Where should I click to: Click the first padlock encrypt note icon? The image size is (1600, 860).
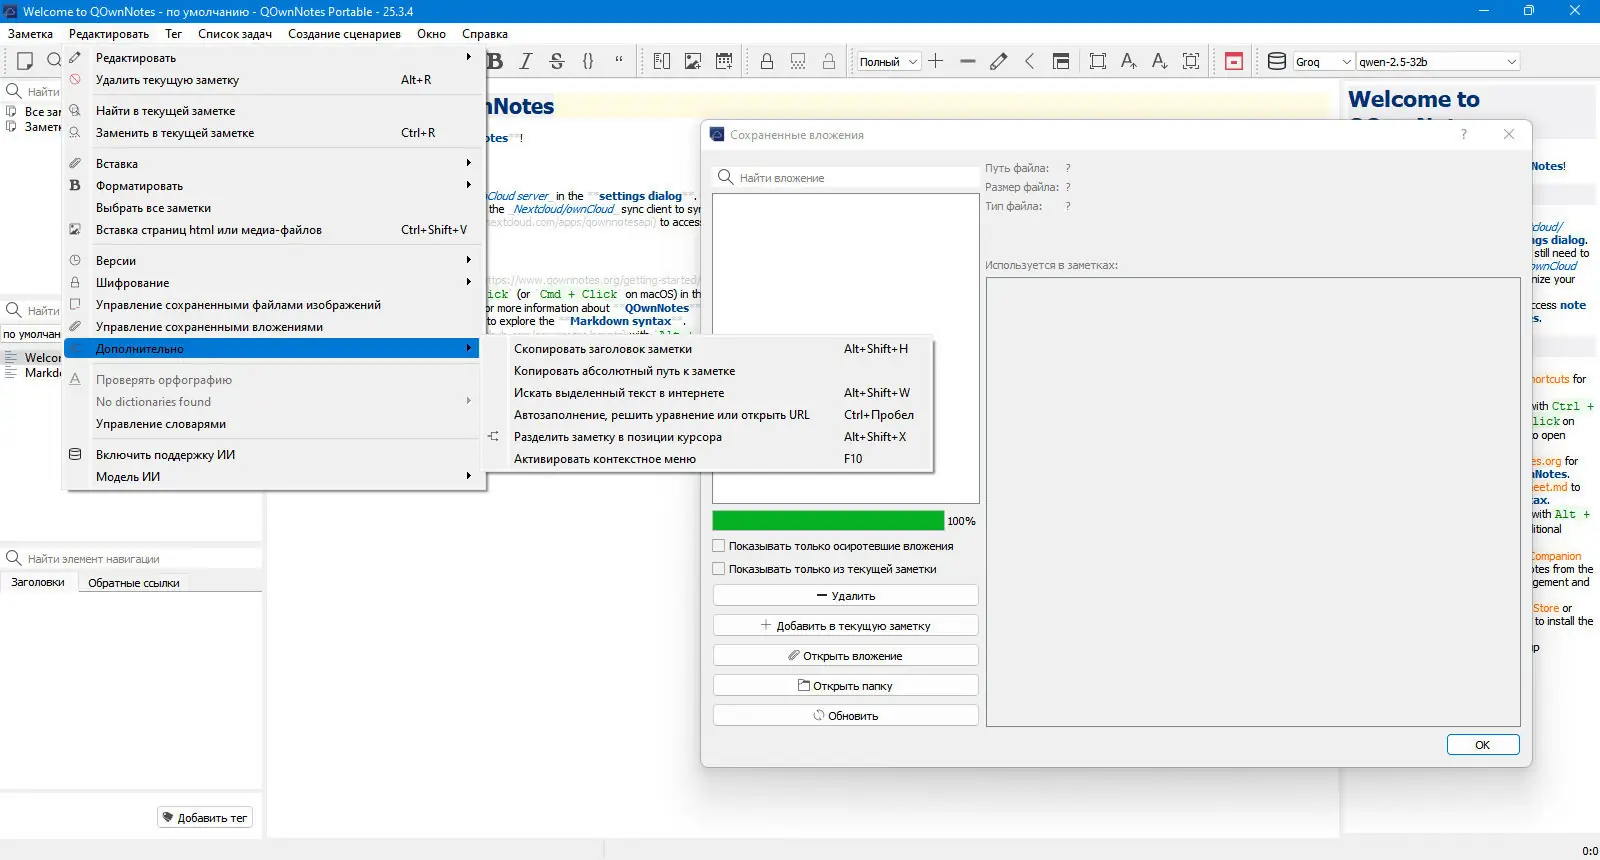pyautogui.click(x=767, y=61)
